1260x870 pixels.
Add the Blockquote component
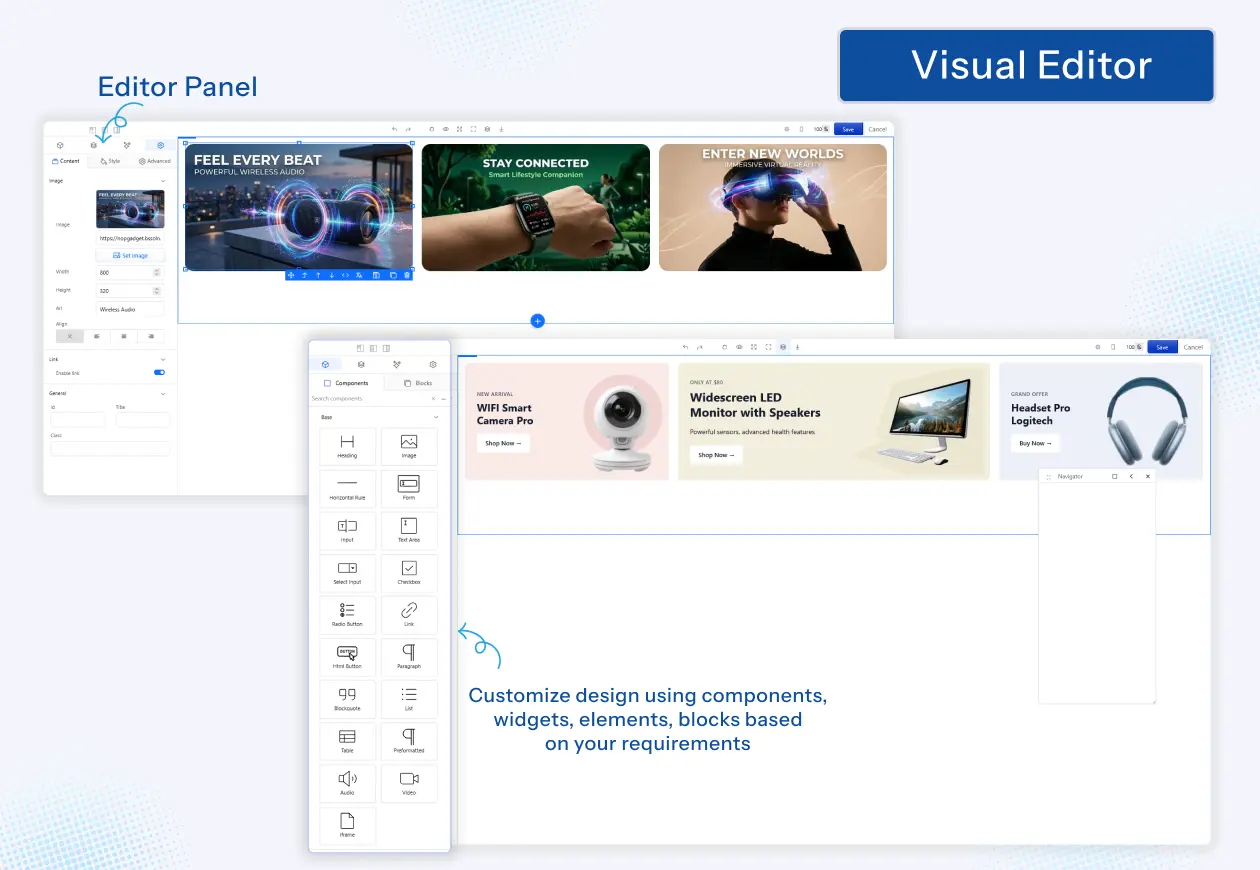347,698
